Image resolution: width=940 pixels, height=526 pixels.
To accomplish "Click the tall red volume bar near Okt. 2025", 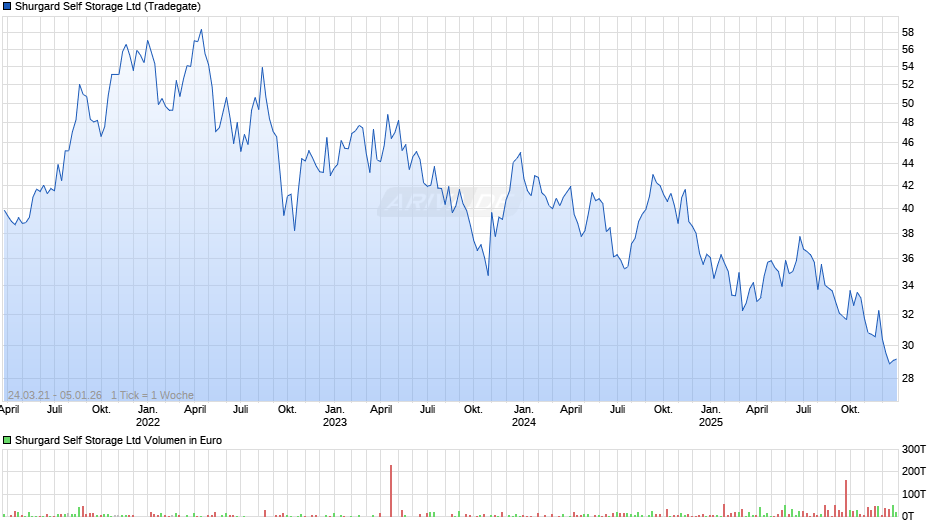I will (x=846, y=498).
